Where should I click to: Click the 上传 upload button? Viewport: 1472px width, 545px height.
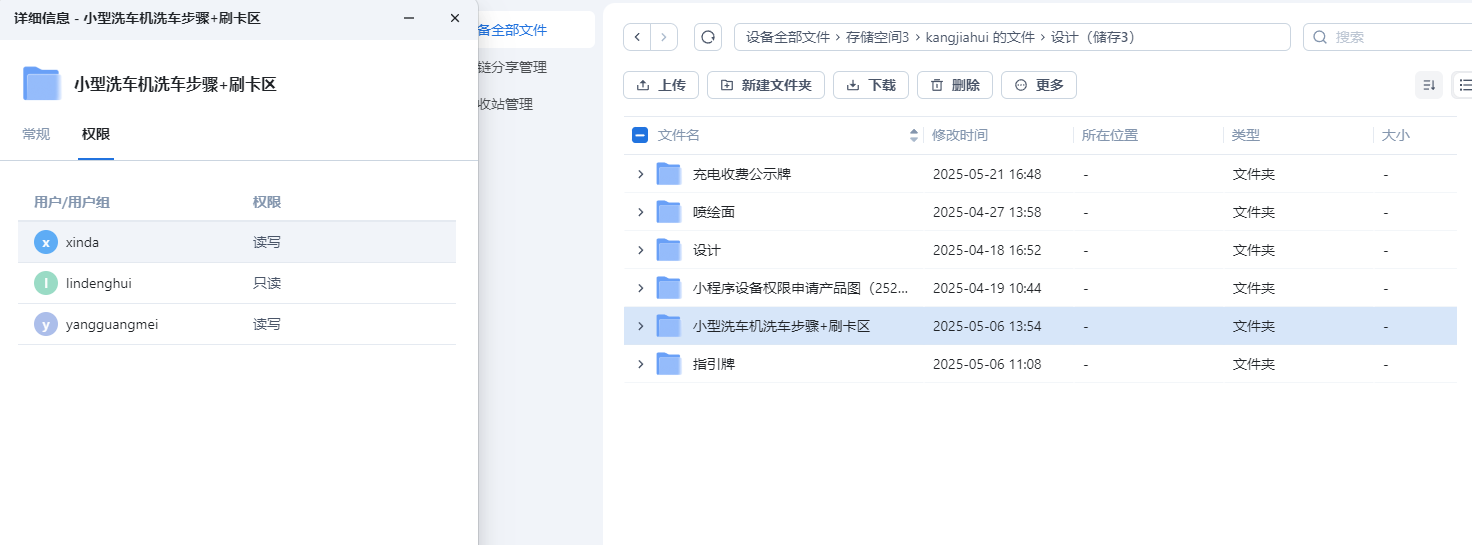660,85
